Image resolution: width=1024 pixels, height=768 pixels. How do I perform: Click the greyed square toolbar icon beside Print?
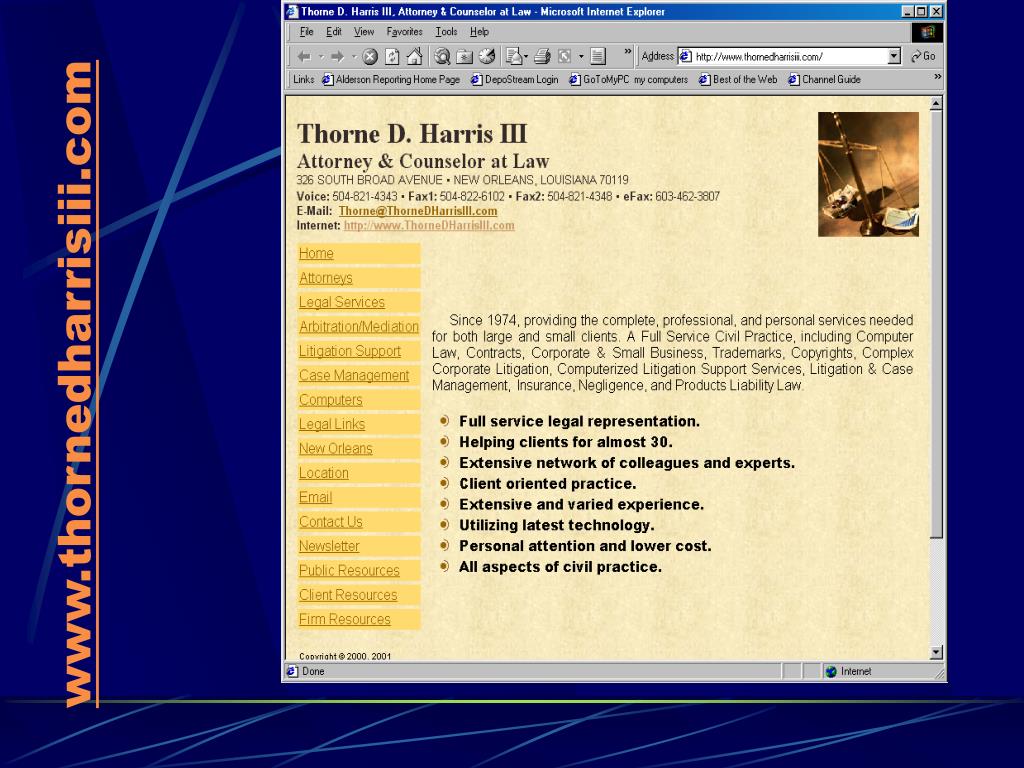564,57
